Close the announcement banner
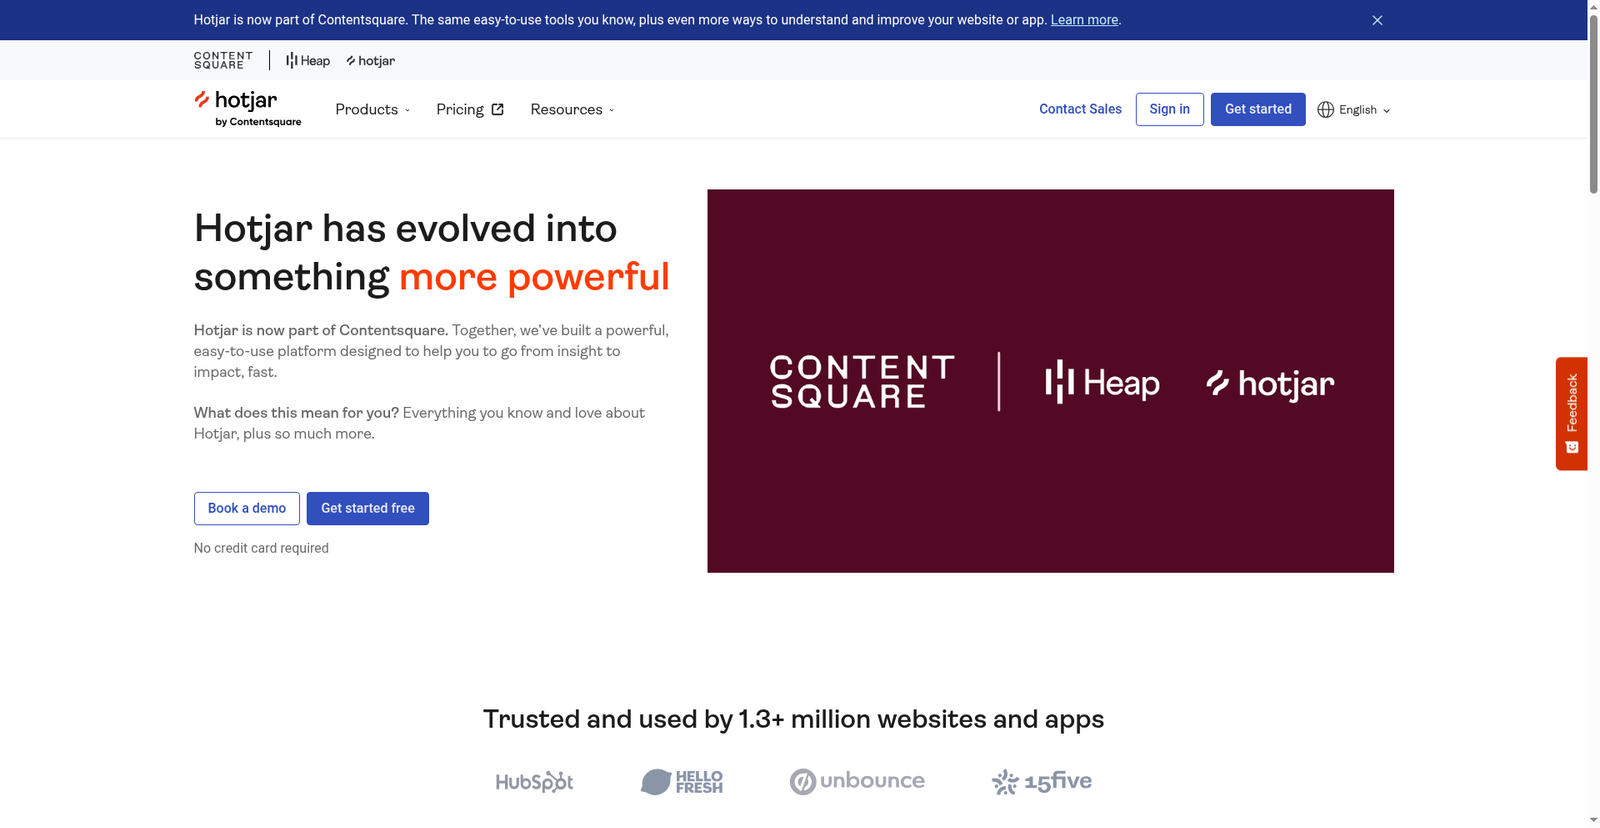 pos(1377,20)
